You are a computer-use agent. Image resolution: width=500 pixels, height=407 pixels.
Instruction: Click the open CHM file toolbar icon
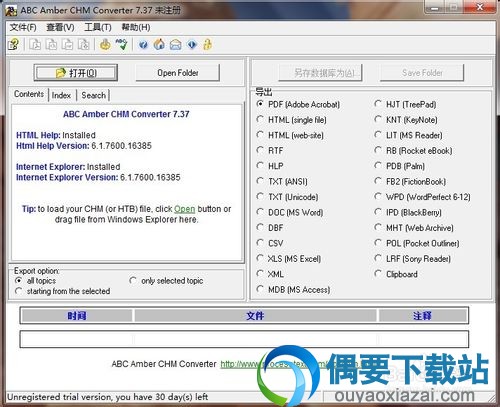click(x=14, y=44)
